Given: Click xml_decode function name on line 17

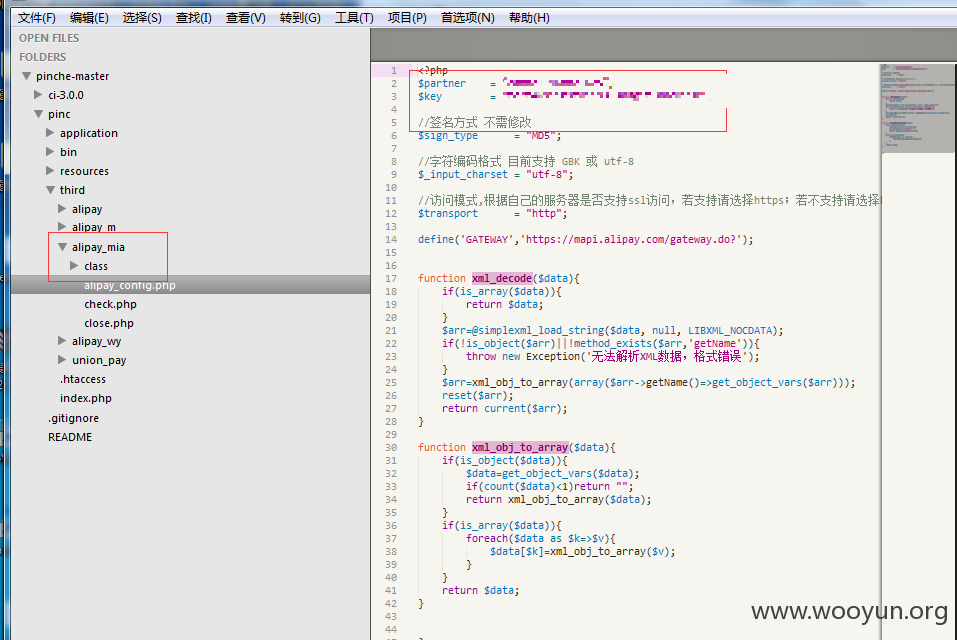Looking at the screenshot, I should pos(502,278).
